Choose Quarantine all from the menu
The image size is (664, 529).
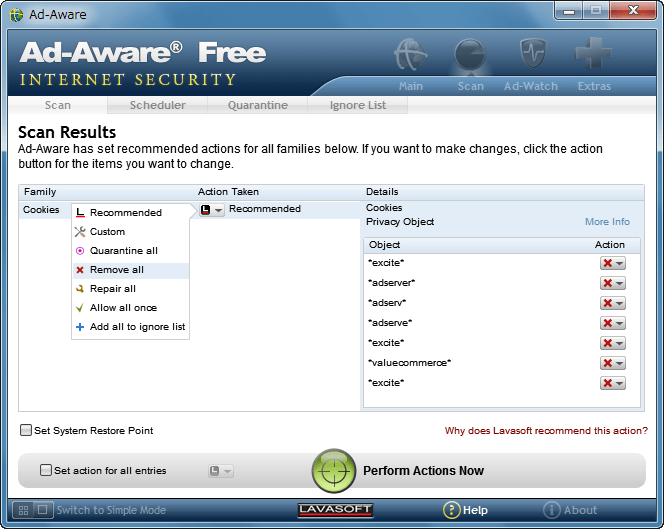coord(131,251)
